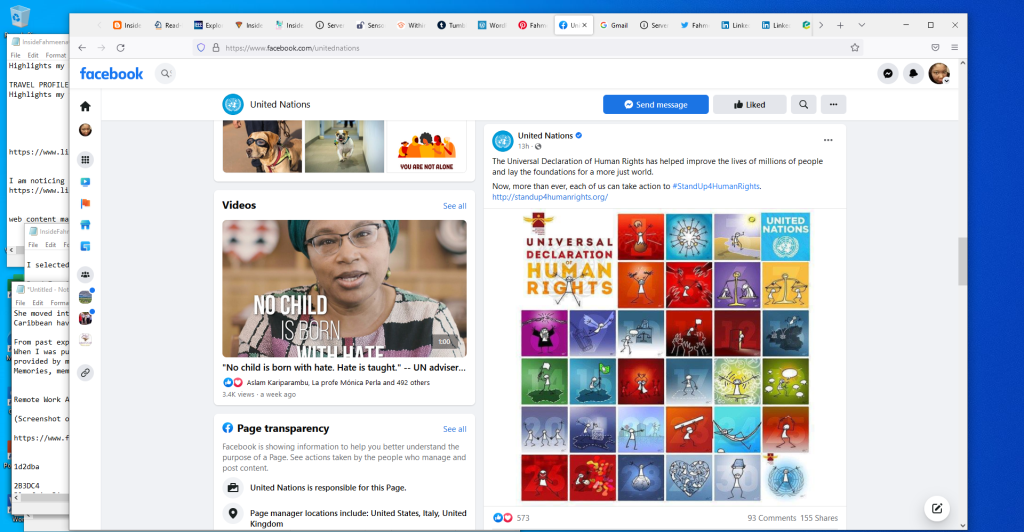1024x532 pixels.
Task: Open the page's three-dot more options menu
Action: (834, 104)
